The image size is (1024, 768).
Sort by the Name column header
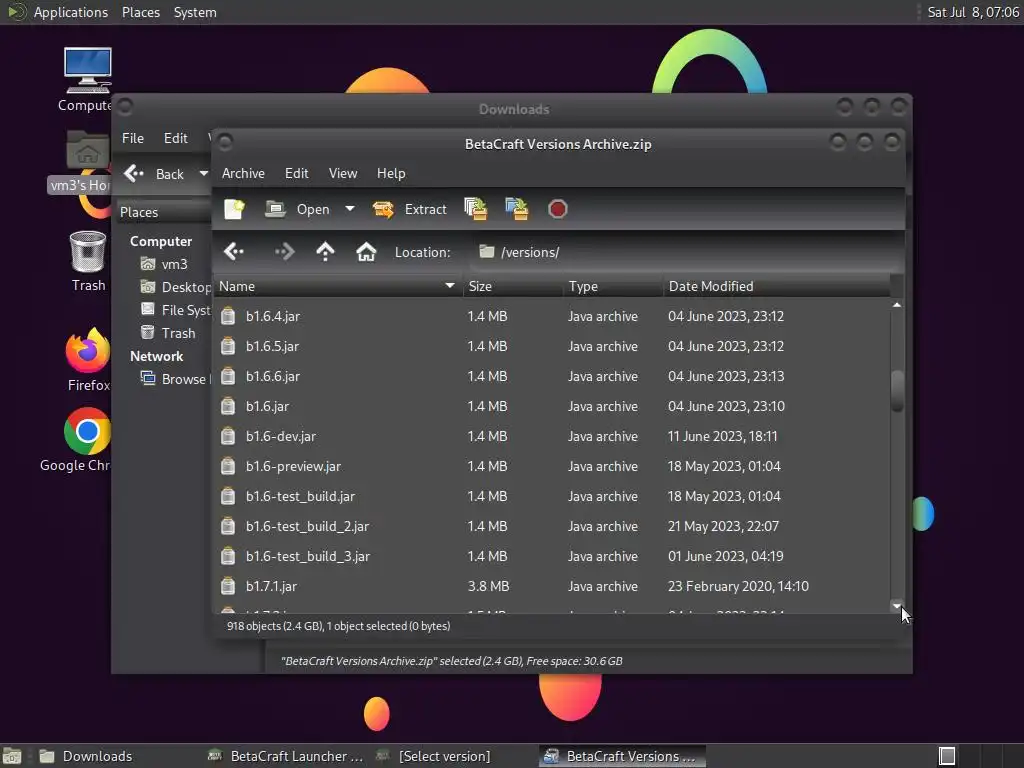338,286
